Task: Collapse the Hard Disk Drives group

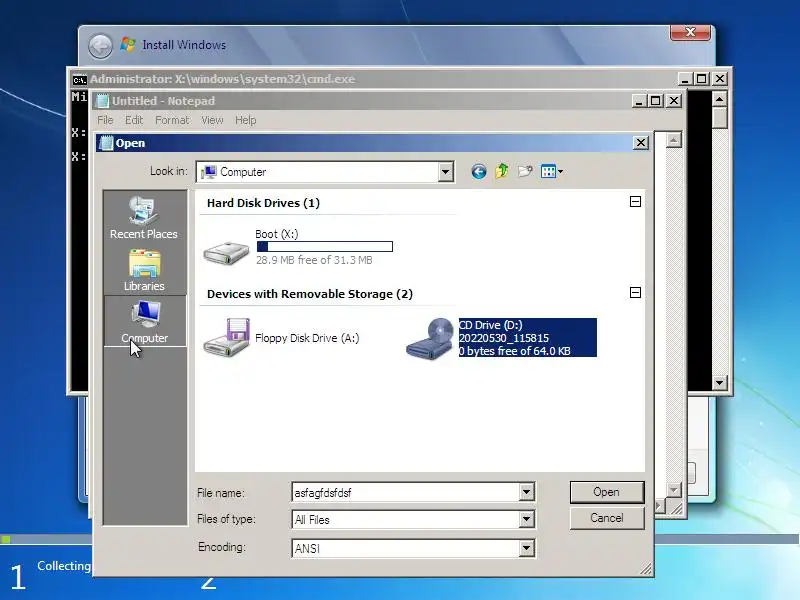Action: 635,202
